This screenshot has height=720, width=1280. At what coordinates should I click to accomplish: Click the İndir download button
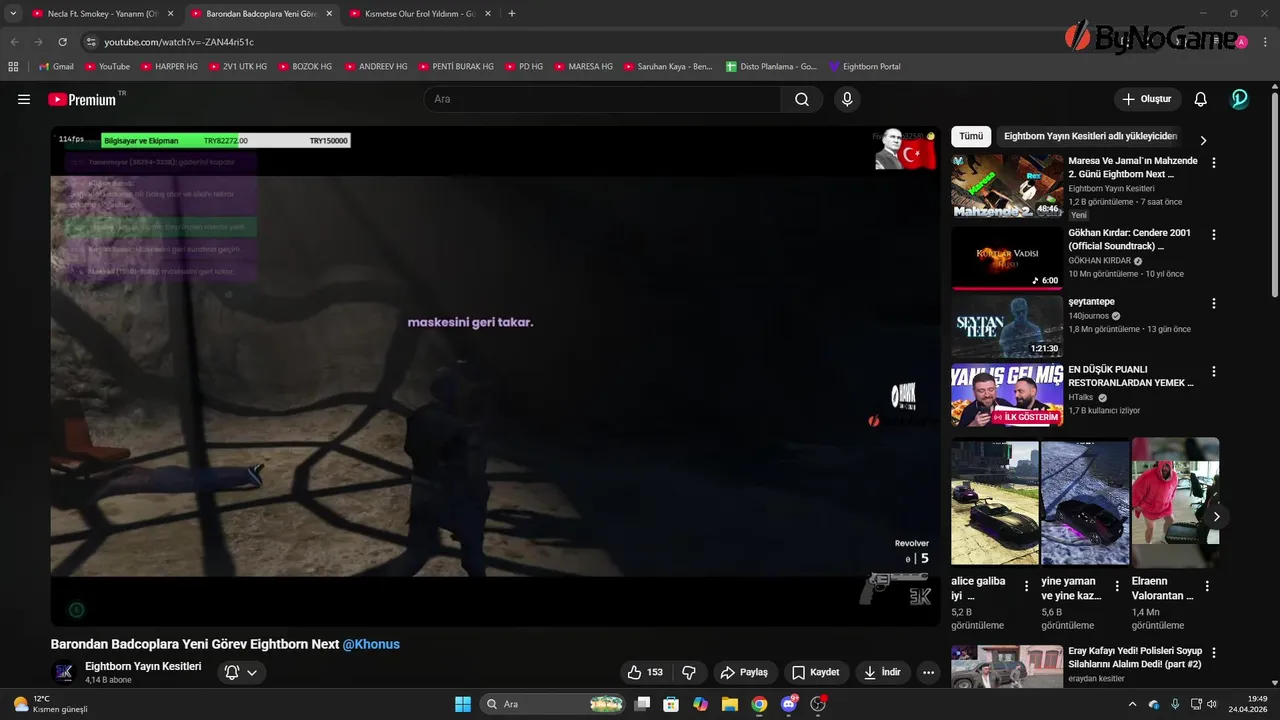(883, 673)
